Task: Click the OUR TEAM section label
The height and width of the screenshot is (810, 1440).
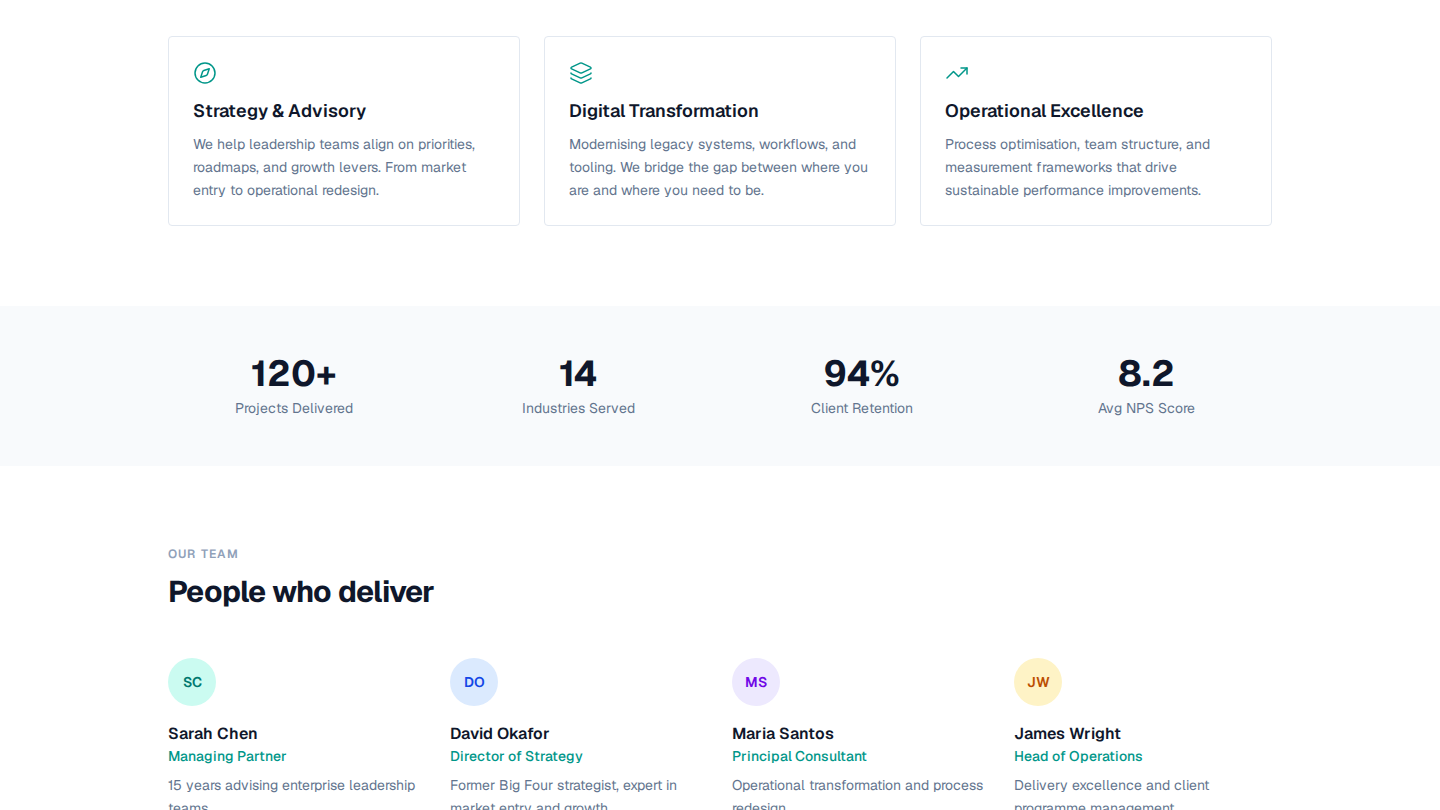Action: [x=203, y=553]
